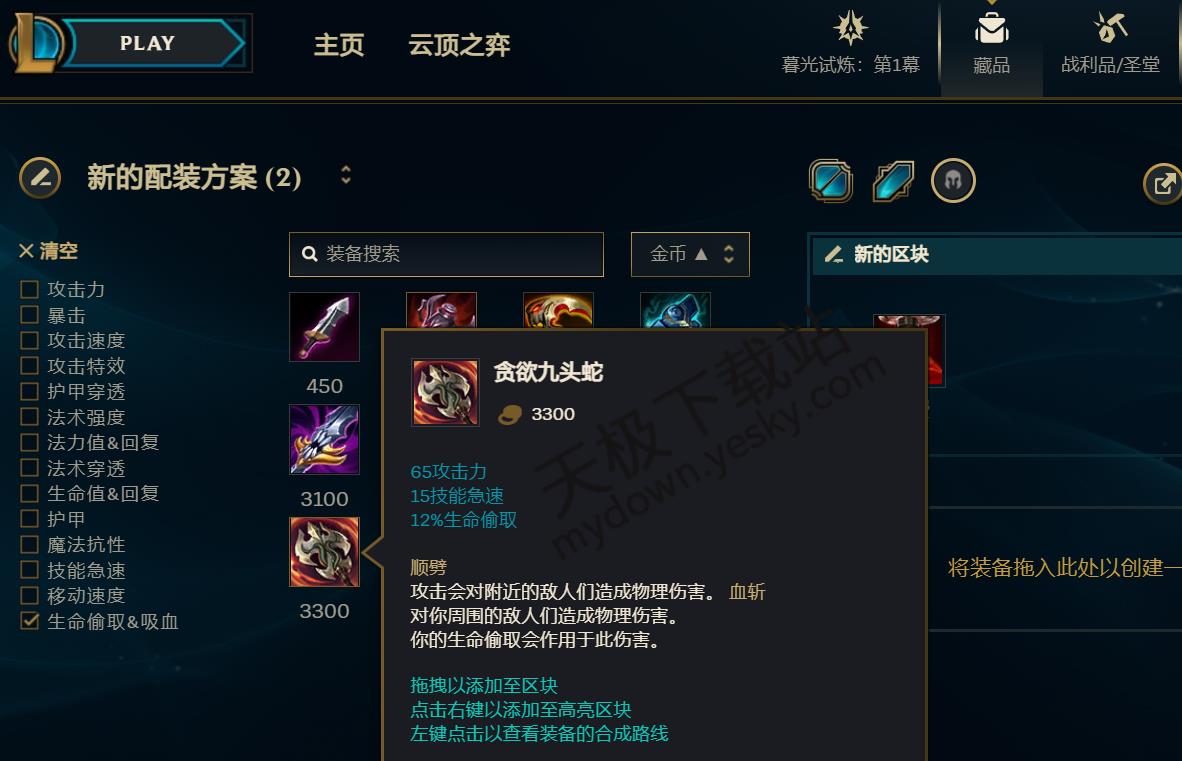Screen dimensions: 1182x761
Task: Enable the 攻击力 filter checkbox
Action: [x=29, y=289]
